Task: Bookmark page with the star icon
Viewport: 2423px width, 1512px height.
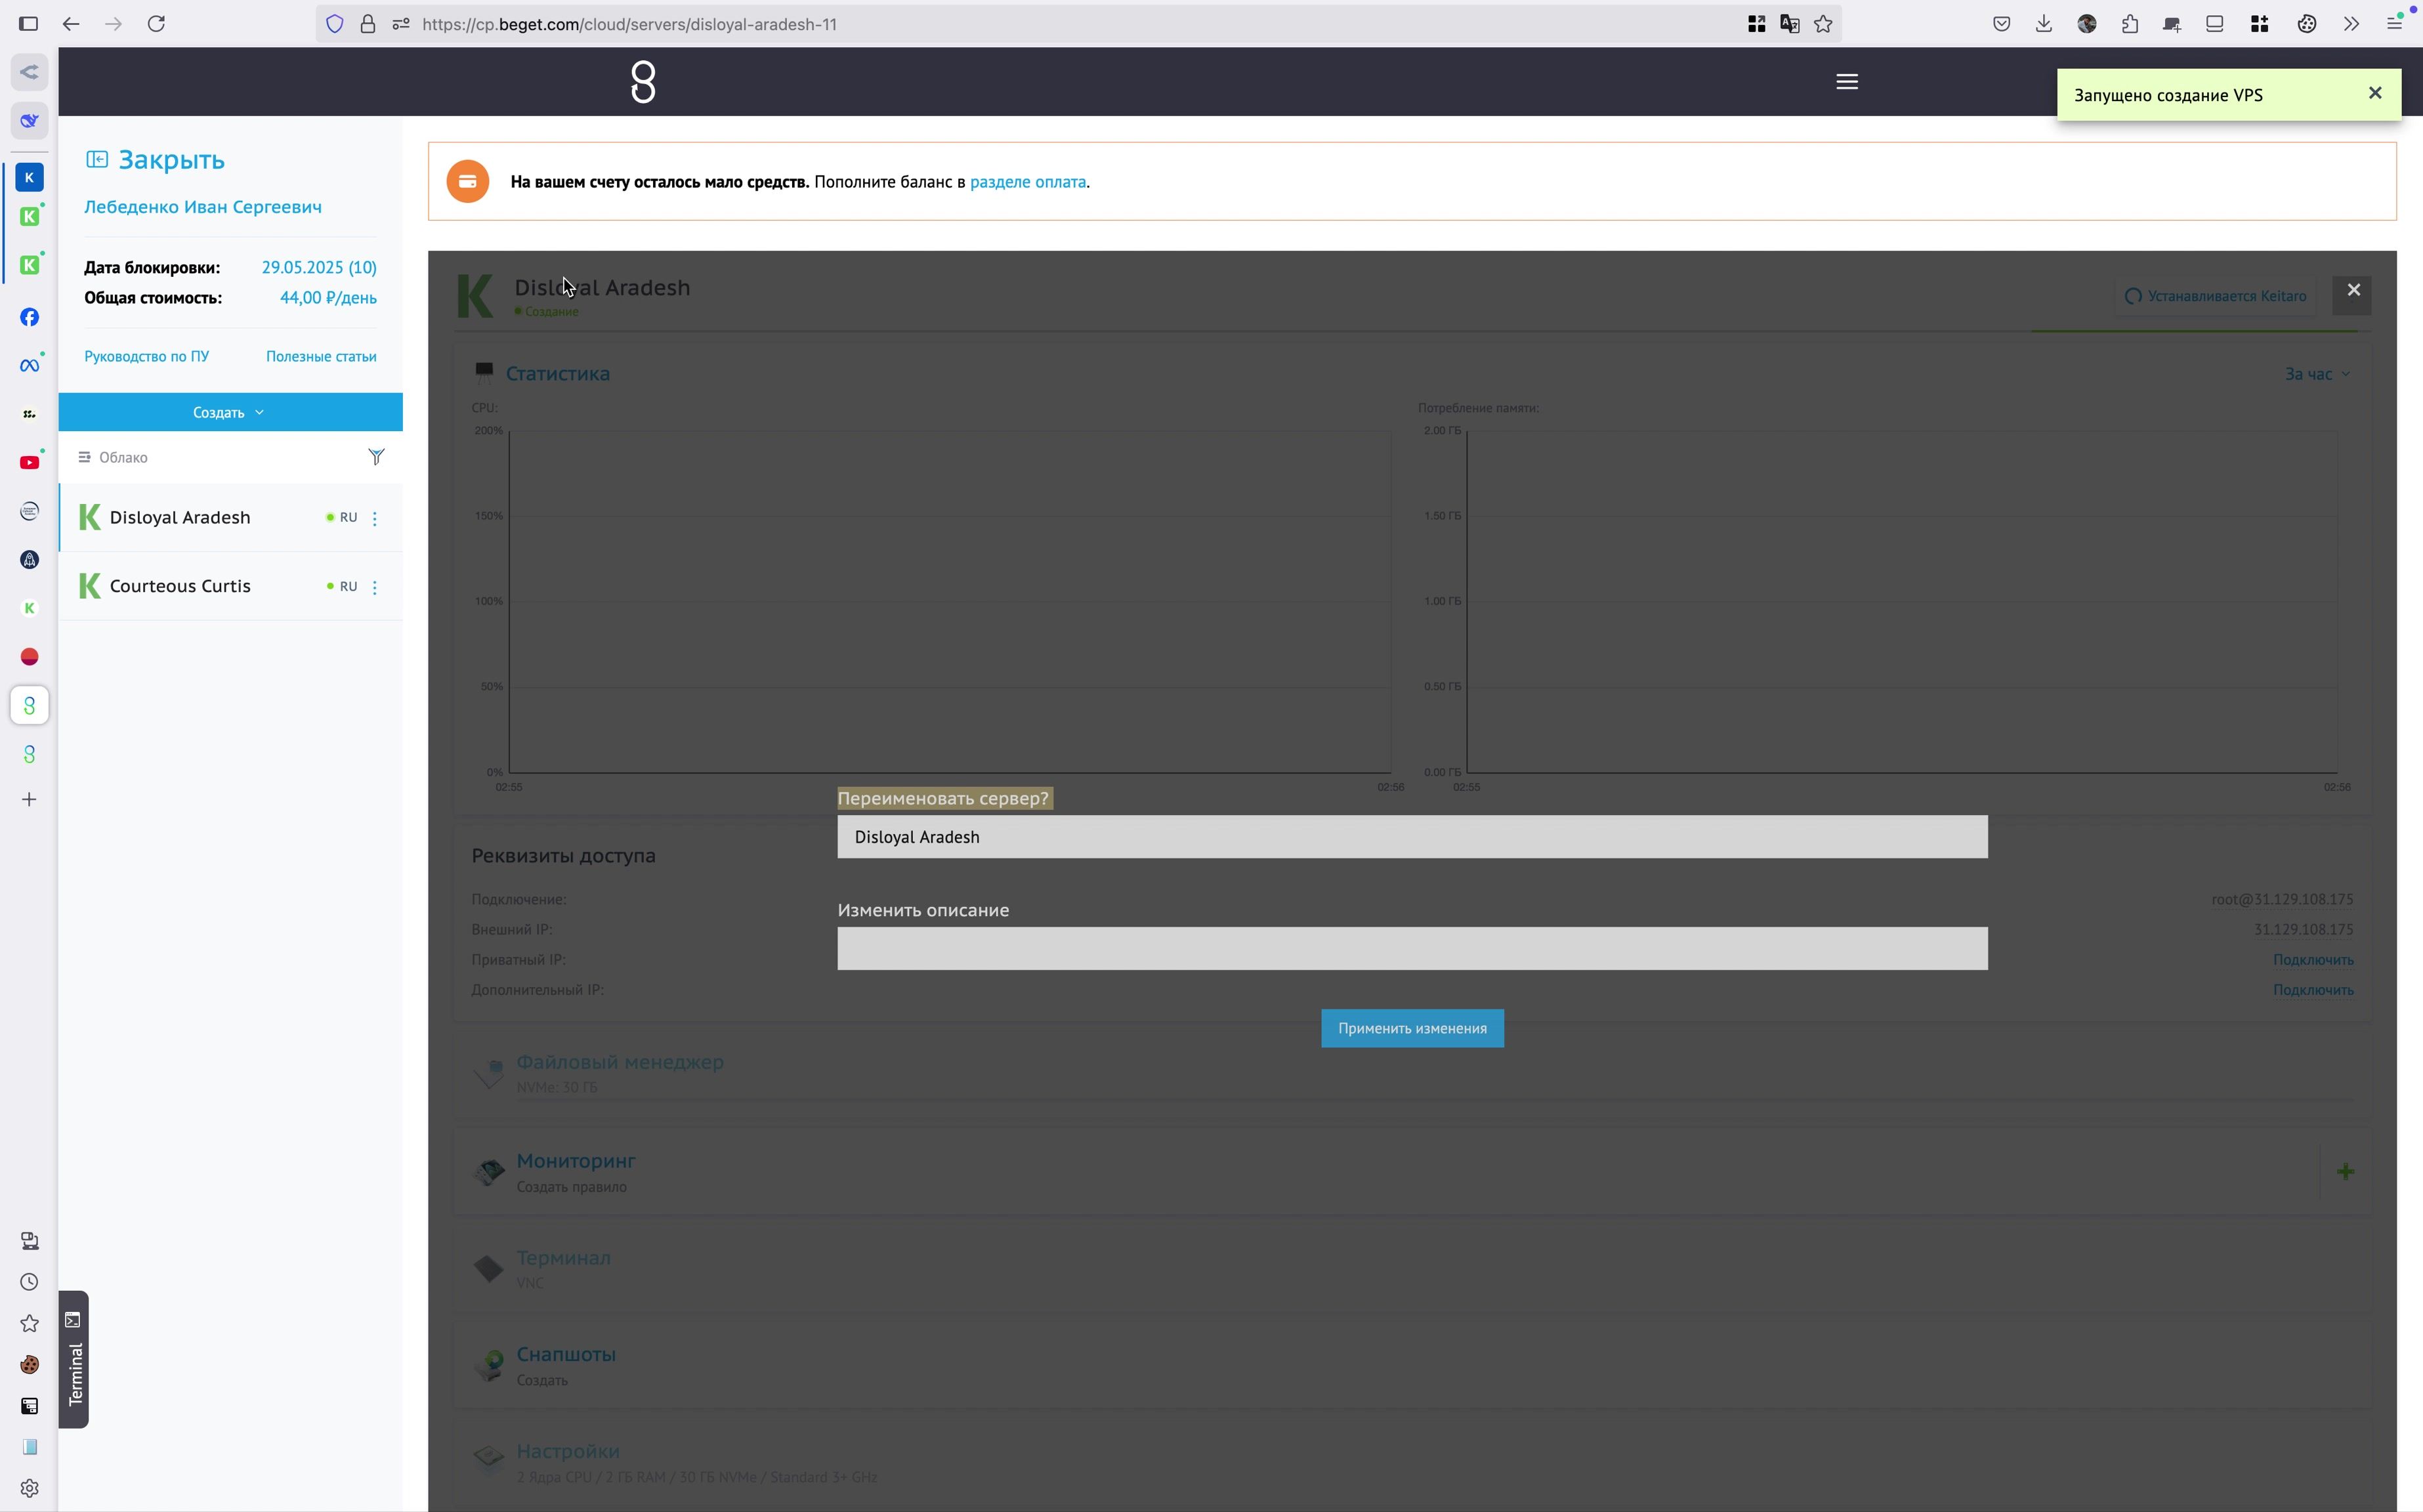Action: click(1823, 24)
